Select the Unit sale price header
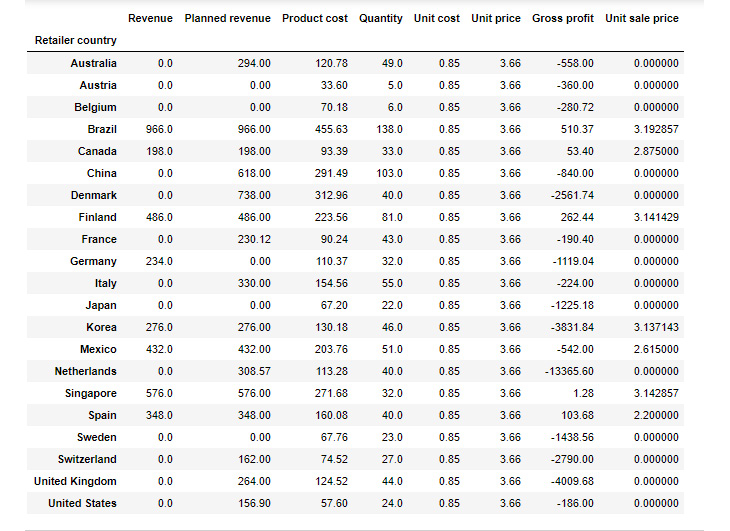 click(x=642, y=19)
